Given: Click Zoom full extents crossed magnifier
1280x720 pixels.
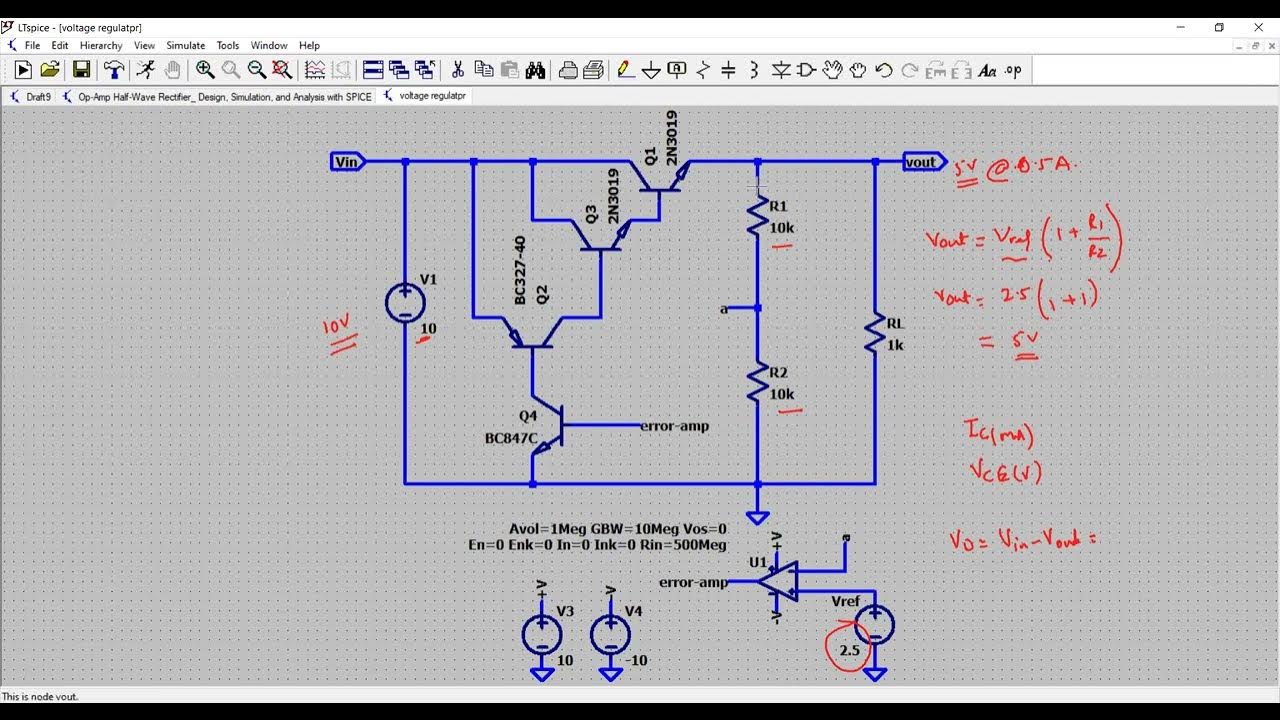Looking at the screenshot, I should [282, 70].
